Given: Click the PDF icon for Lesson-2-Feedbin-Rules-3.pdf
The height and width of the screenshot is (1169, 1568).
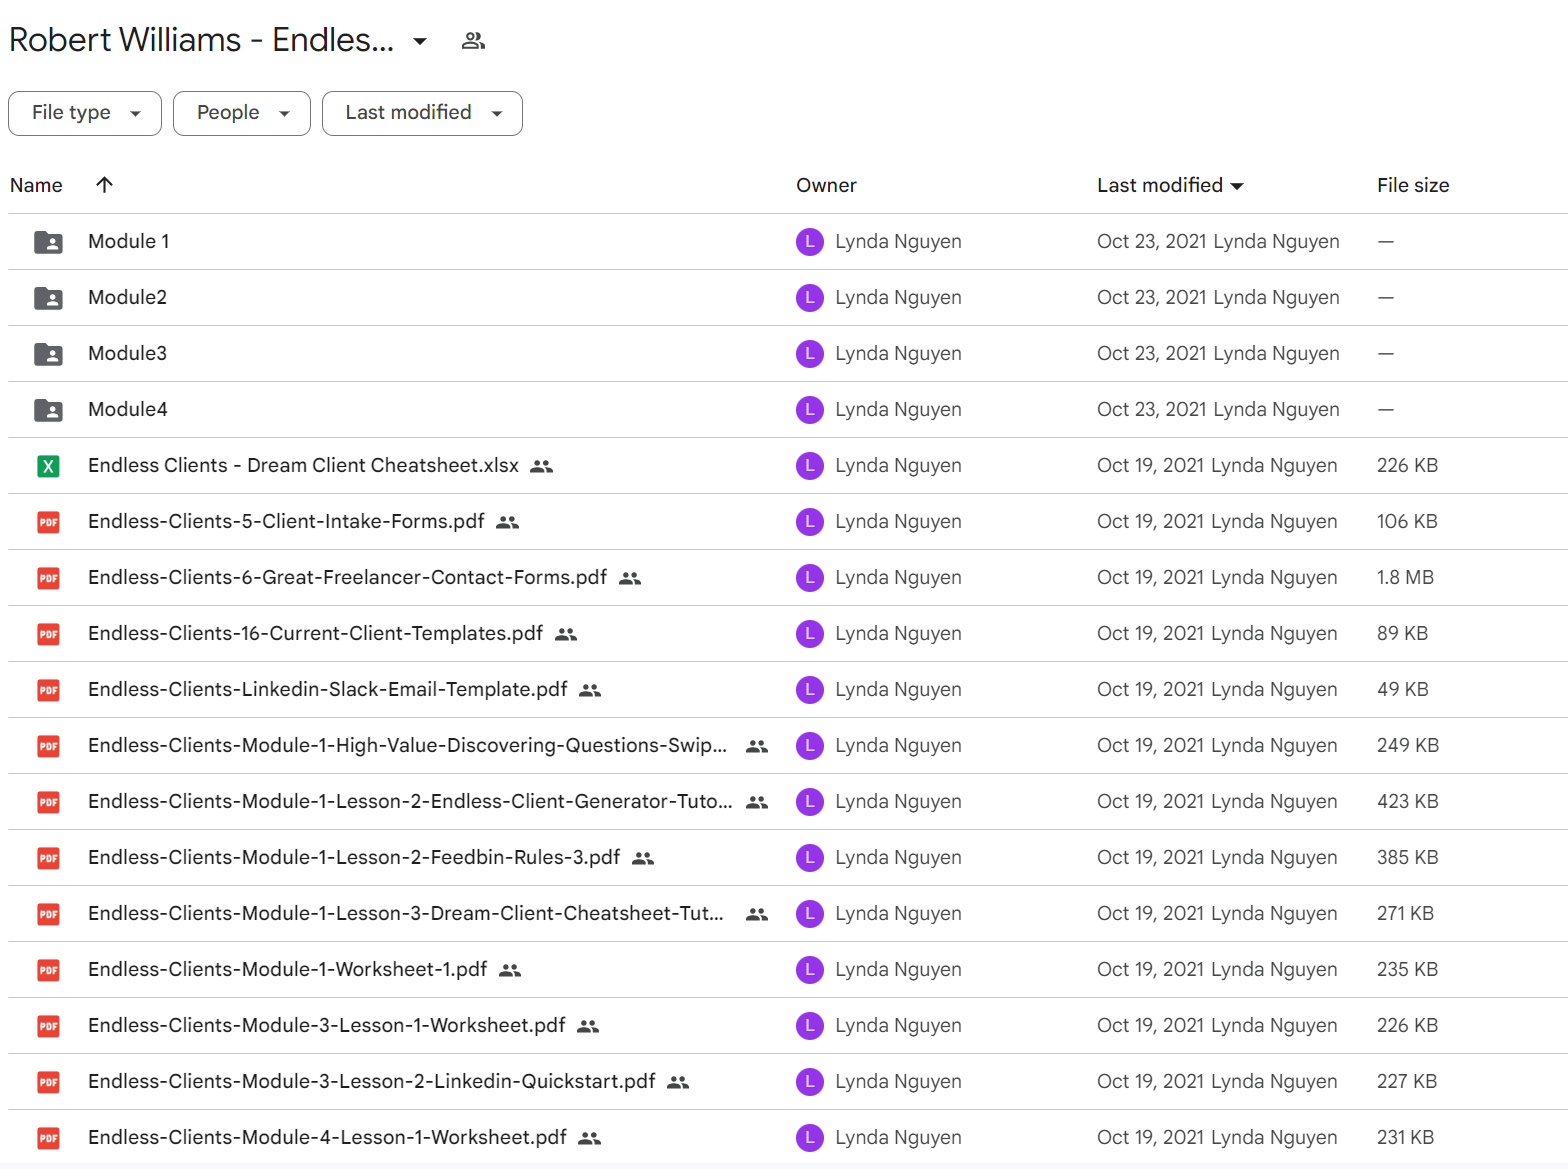Looking at the screenshot, I should pyautogui.click(x=48, y=858).
